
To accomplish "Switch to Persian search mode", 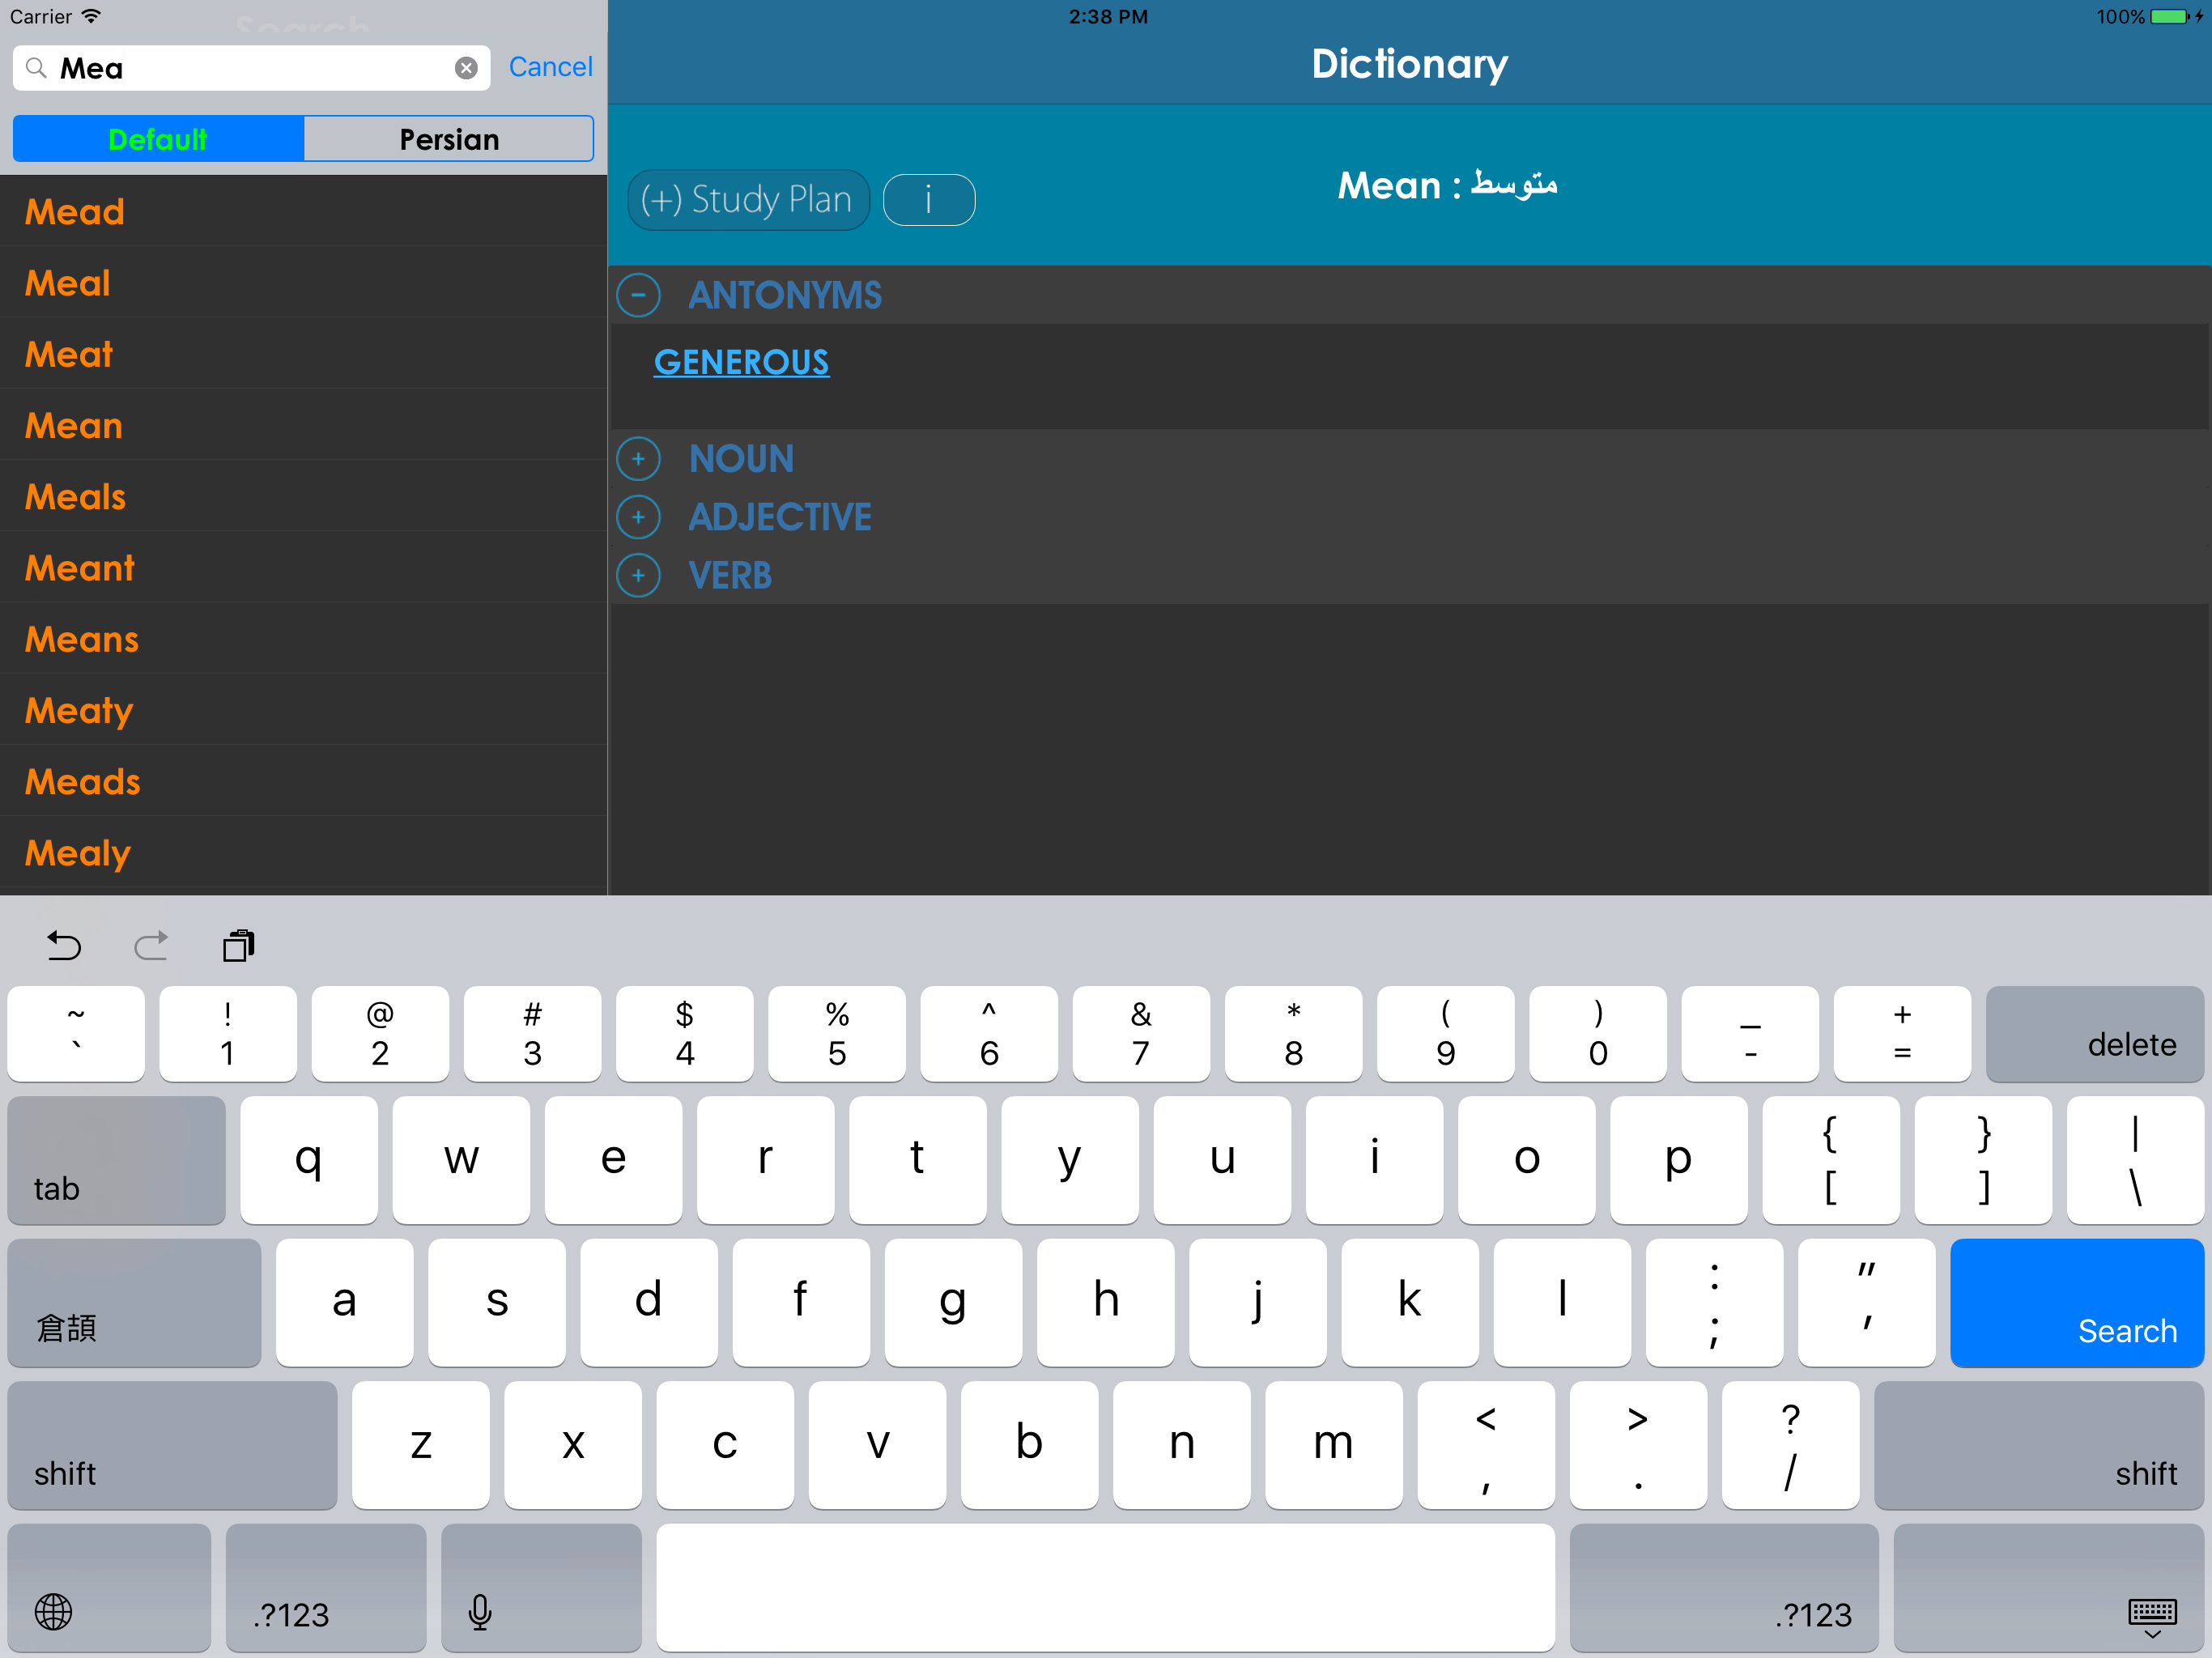I will click(449, 139).
